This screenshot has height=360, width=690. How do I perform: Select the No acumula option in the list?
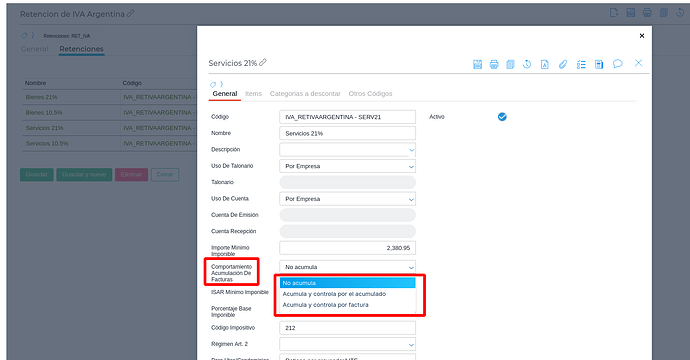point(347,283)
